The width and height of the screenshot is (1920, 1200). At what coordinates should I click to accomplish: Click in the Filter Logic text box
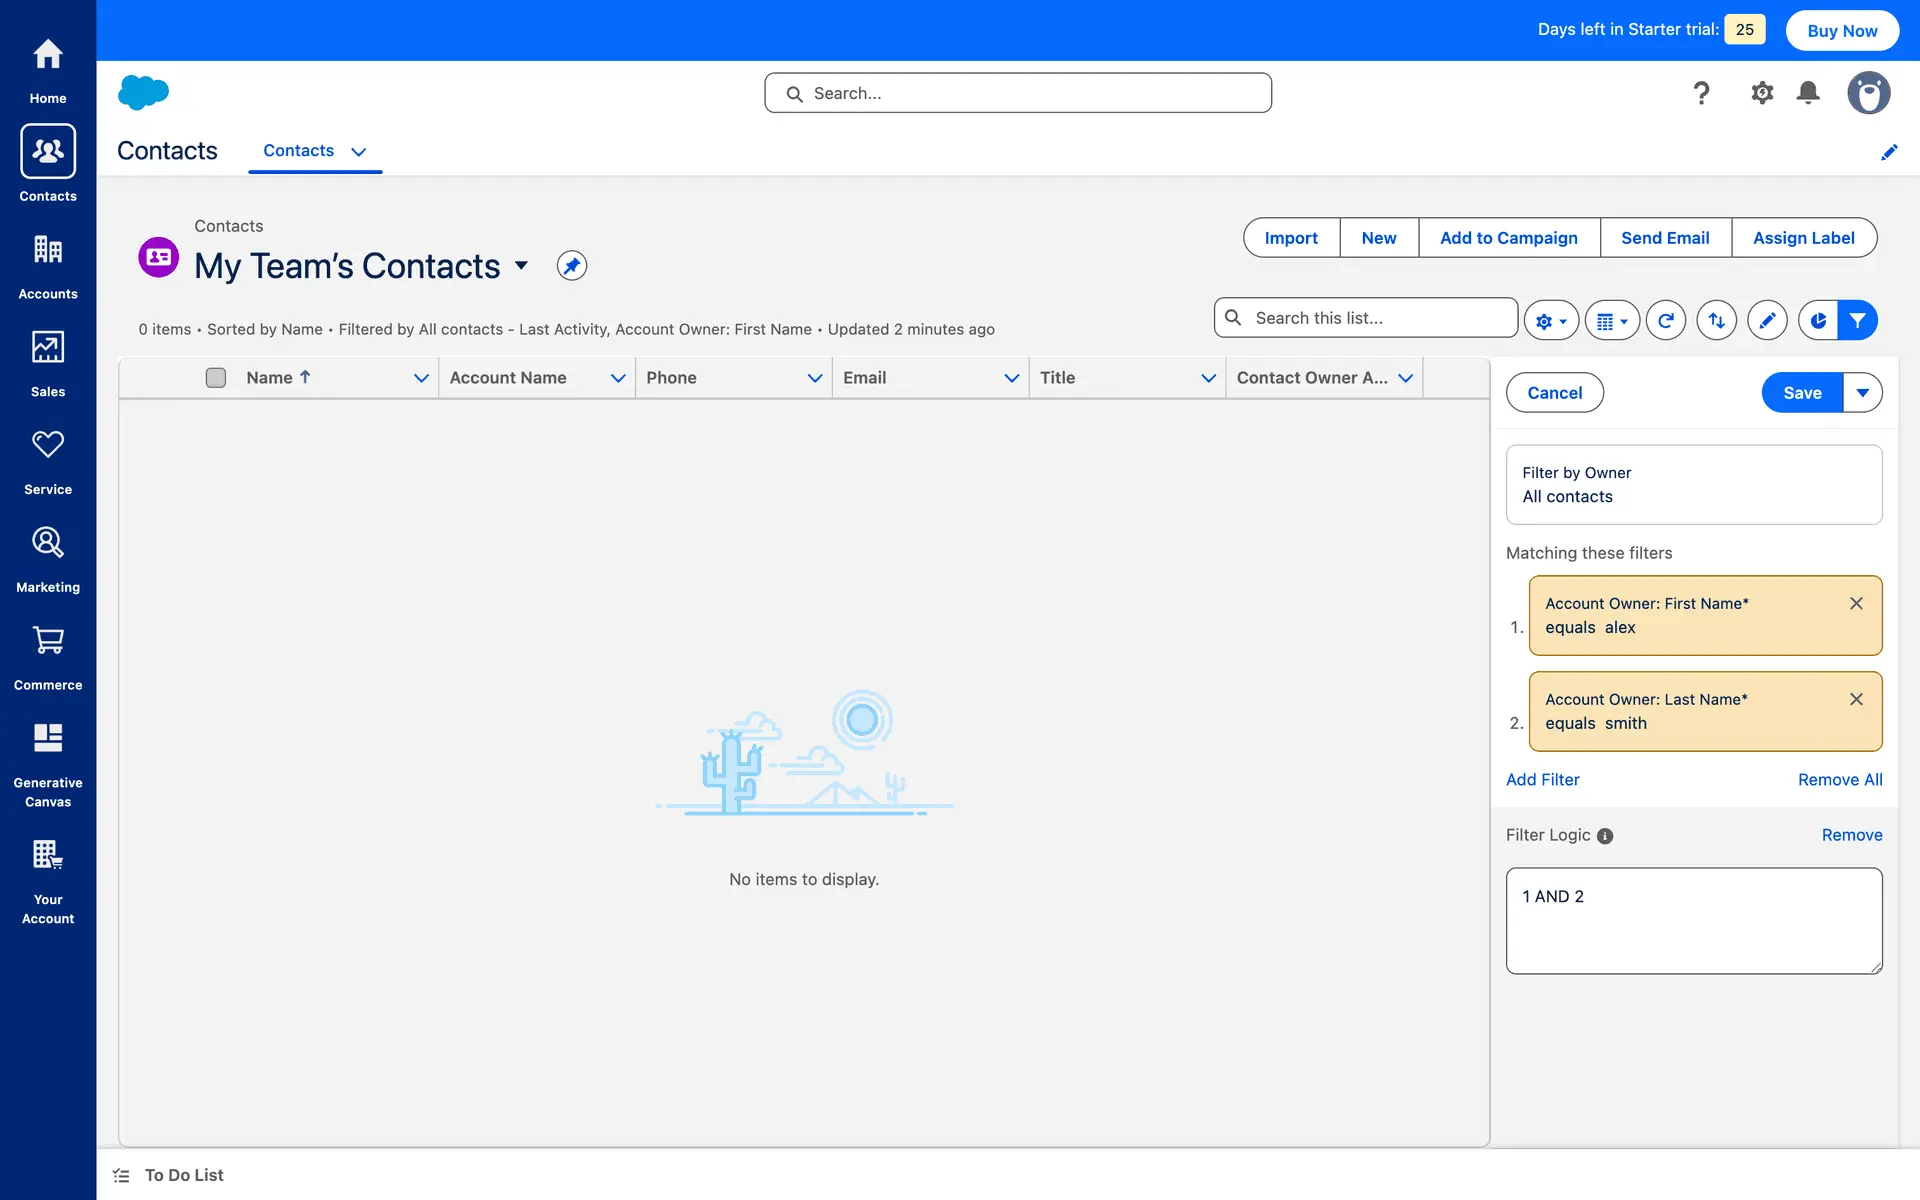tap(1693, 920)
